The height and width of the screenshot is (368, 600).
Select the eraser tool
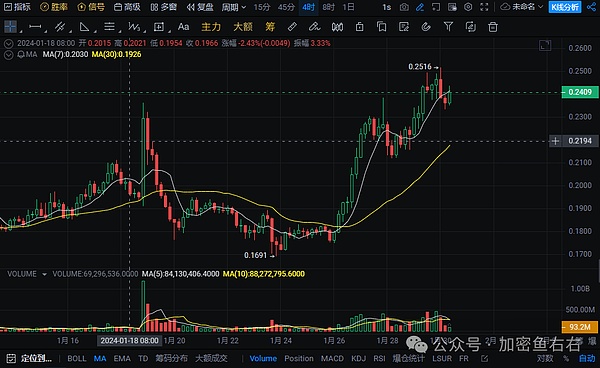point(314,27)
